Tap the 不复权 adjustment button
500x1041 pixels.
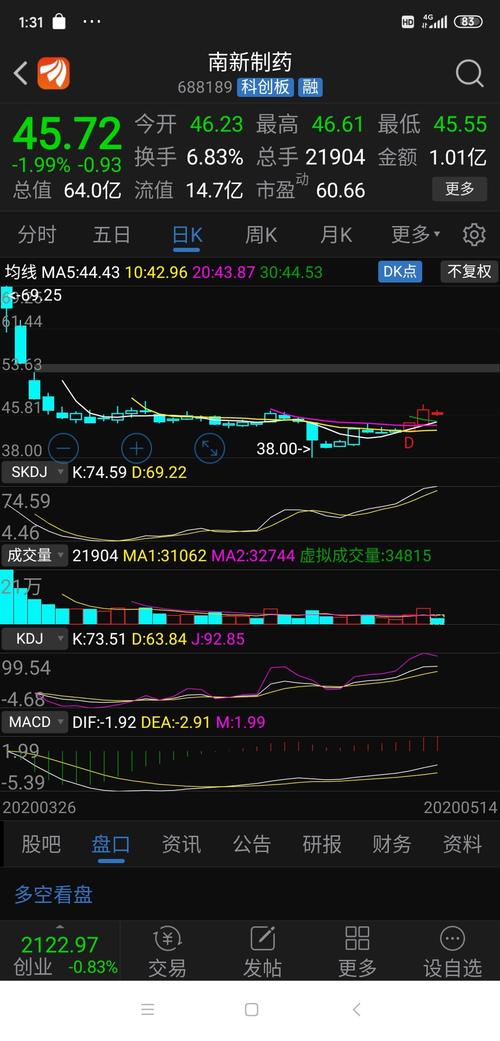click(x=469, y=271)
